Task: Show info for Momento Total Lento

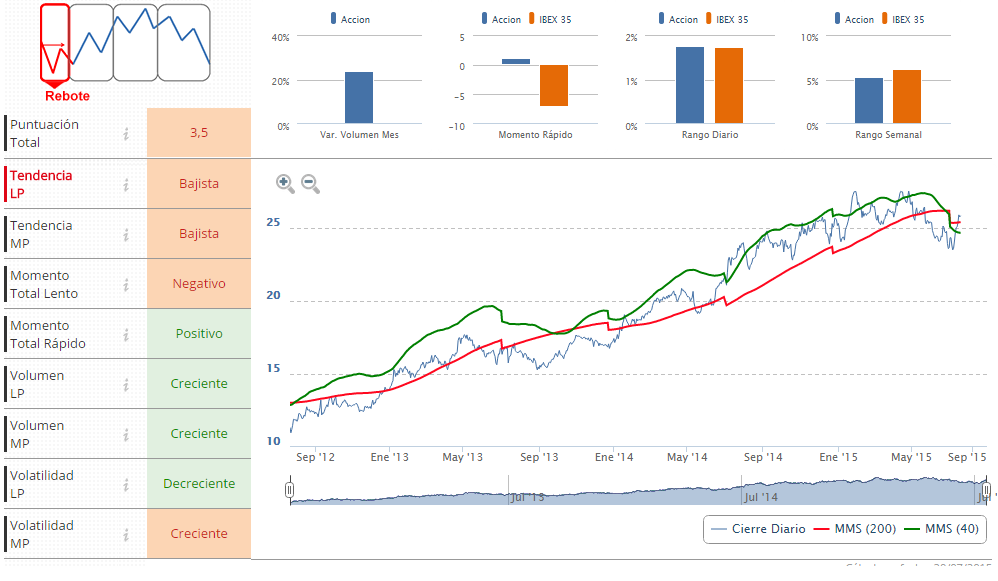Action: [x=126, y=284]
